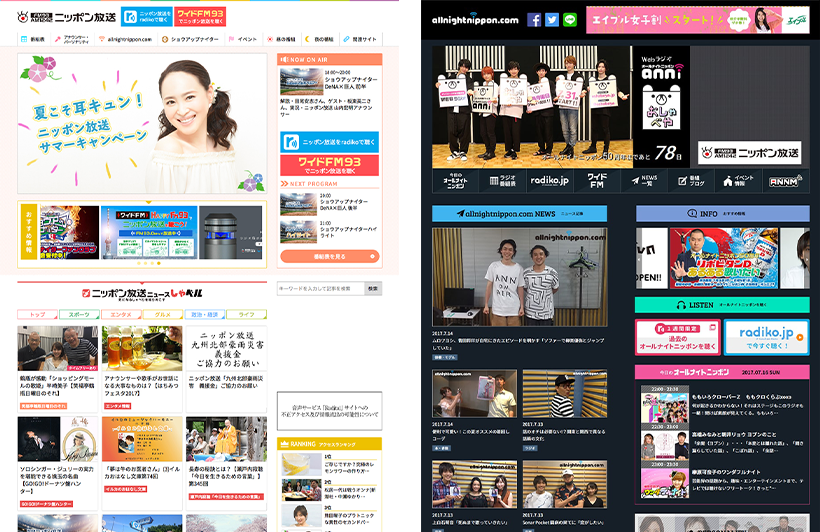820x532 pixels.
Task: Open the radio schedule item with grid icon
Action: (x=502, y=181)
